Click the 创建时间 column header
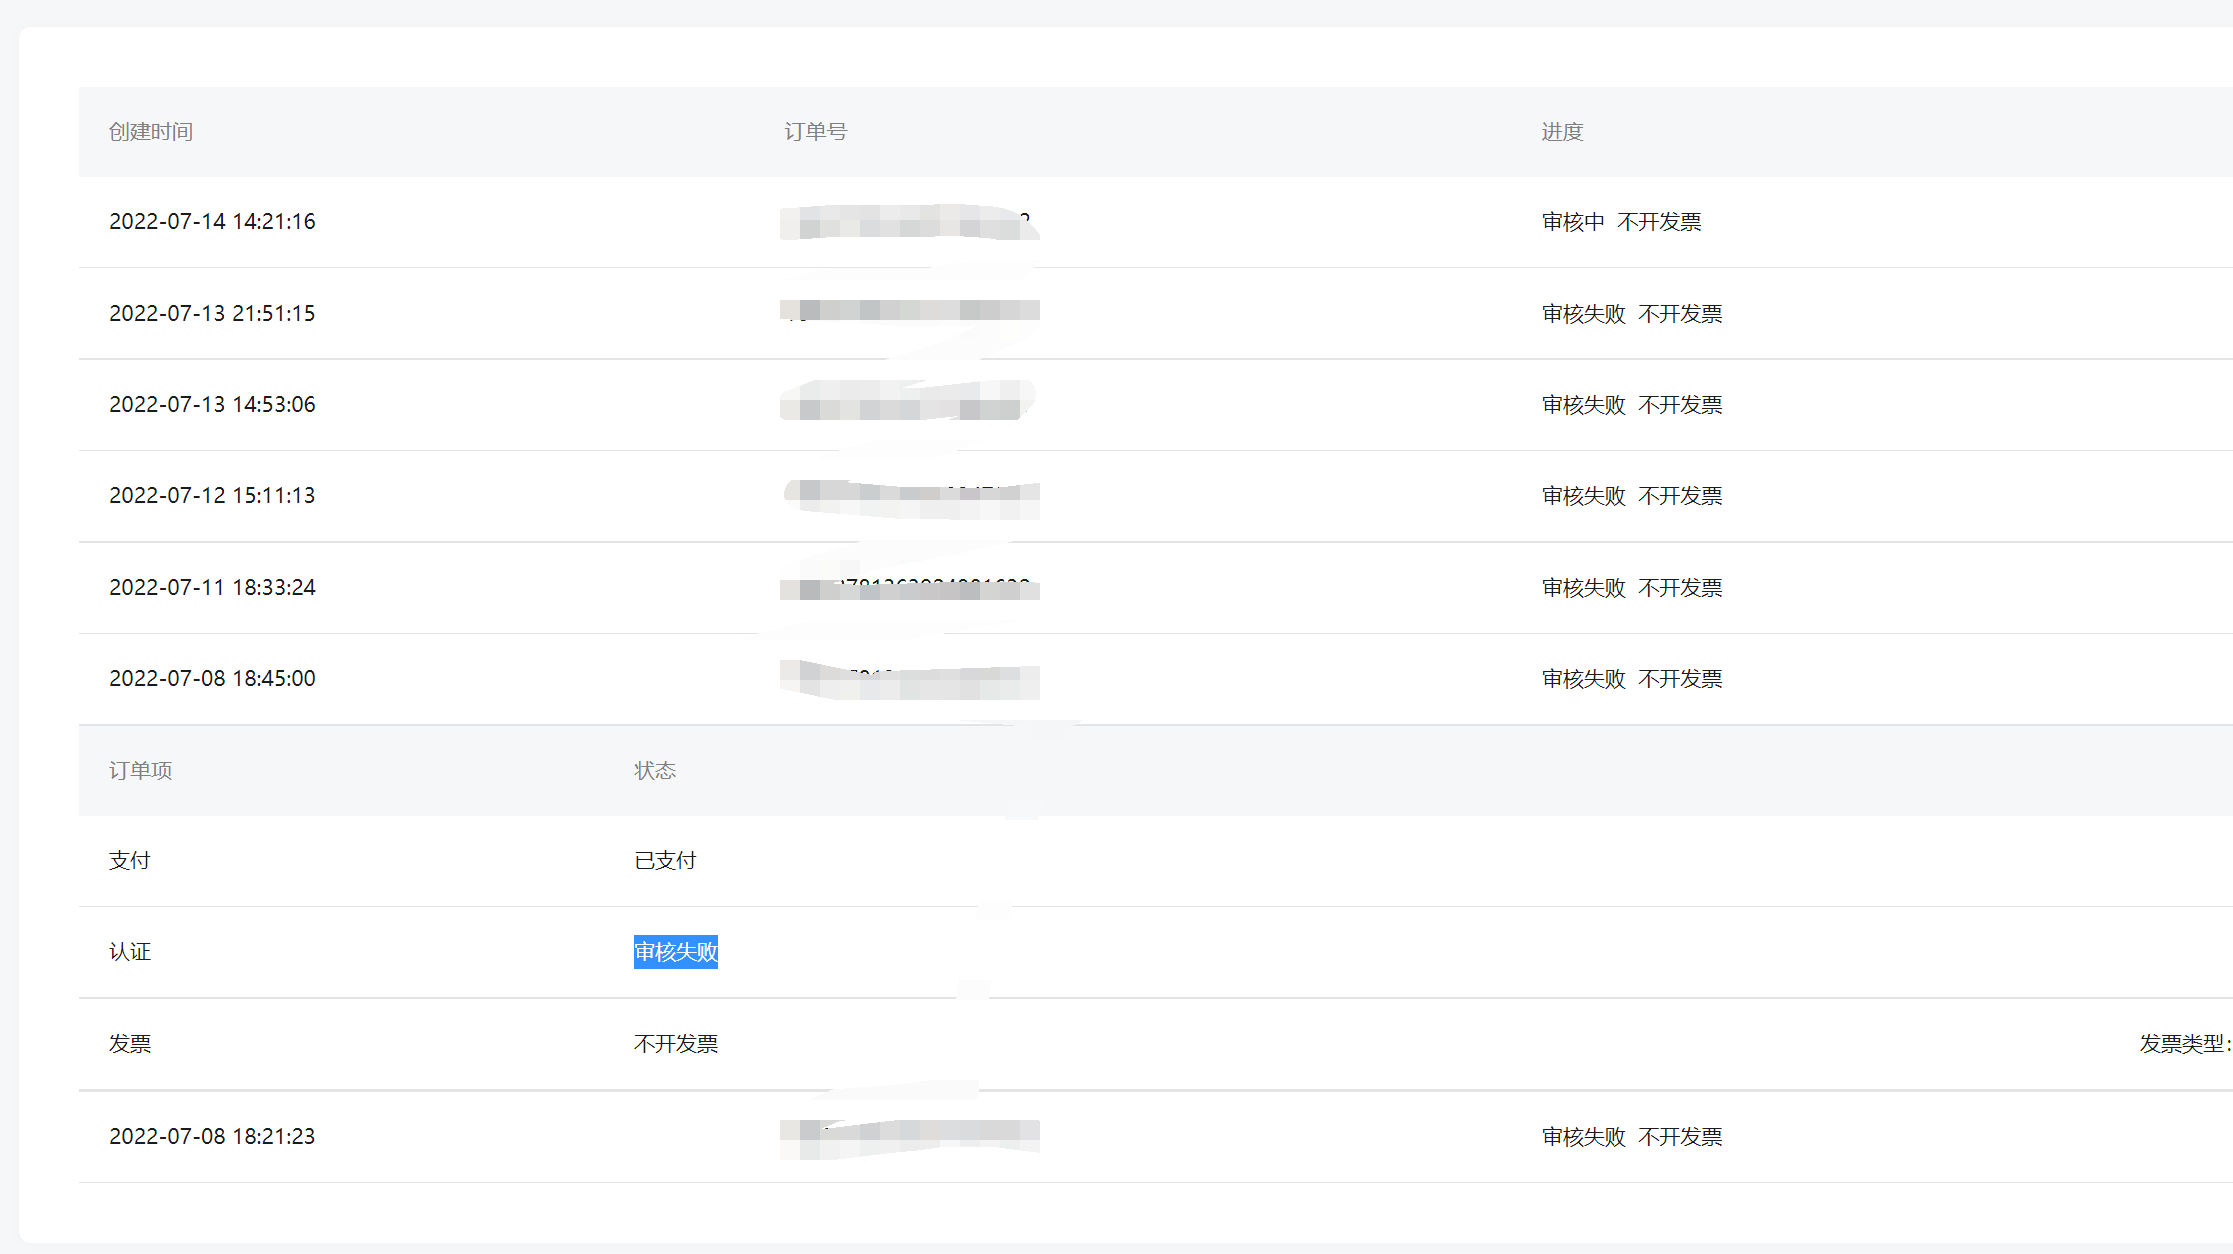The image size is (2233, 1254). pyautogui.click(x=151, y=132)
